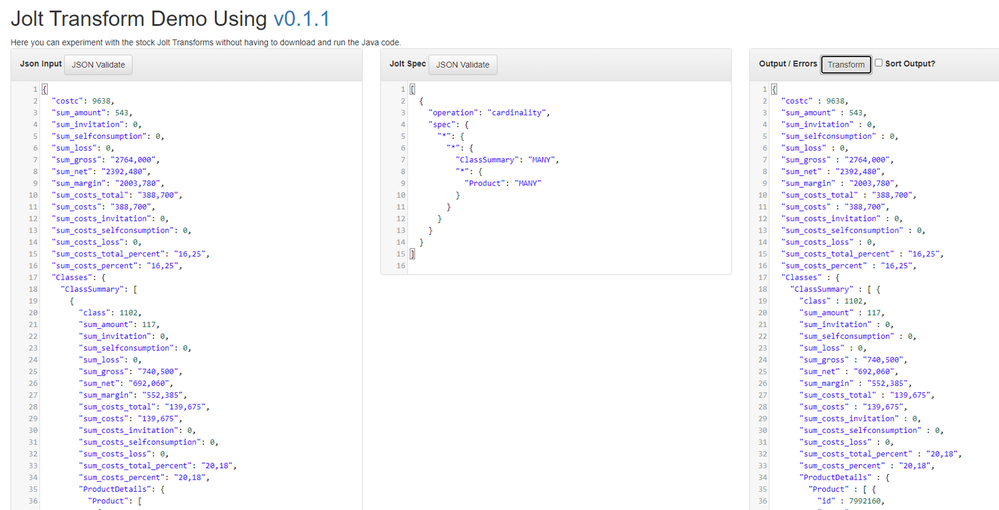Click "id" : 7992160 line in Output

click(x=851, y=501)
